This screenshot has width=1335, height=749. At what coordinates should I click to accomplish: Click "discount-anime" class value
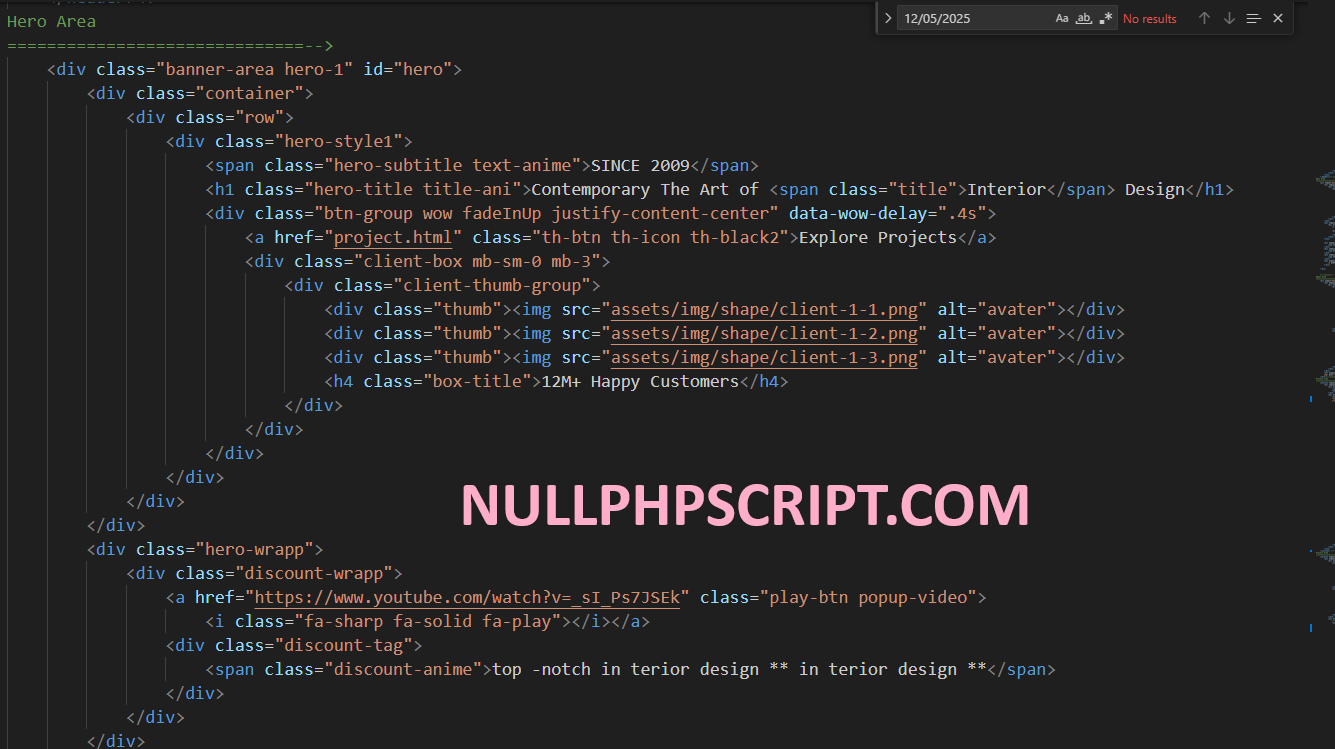click(403, 669)
